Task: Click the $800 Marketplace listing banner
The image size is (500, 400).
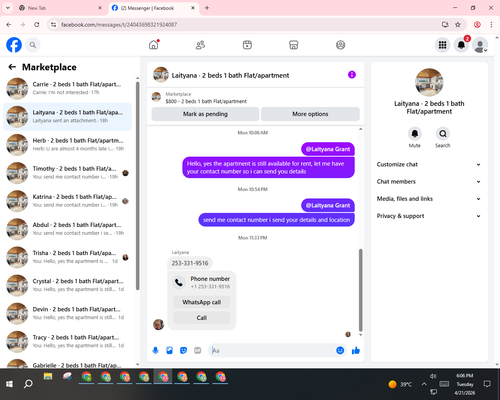Action: [256, 98]
